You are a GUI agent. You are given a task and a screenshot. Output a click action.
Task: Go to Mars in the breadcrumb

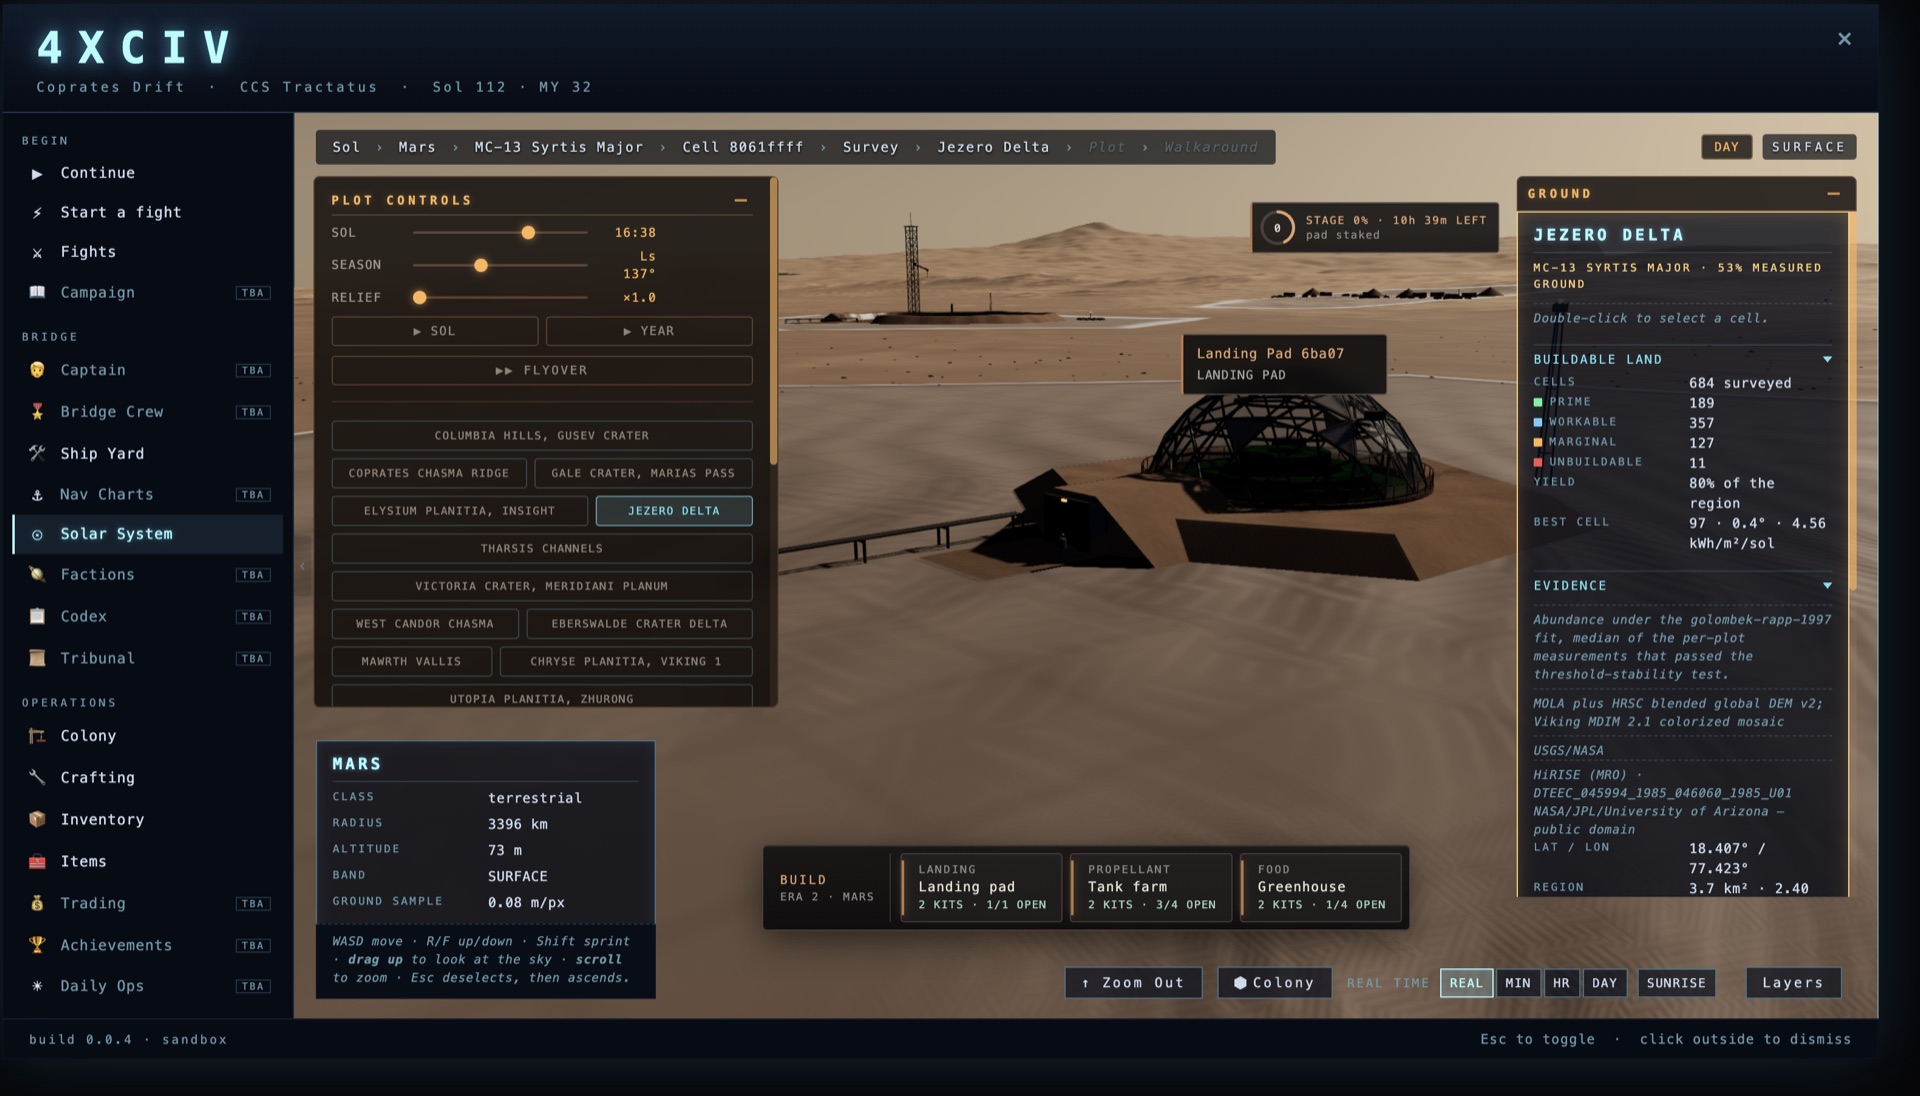point(417,147)
